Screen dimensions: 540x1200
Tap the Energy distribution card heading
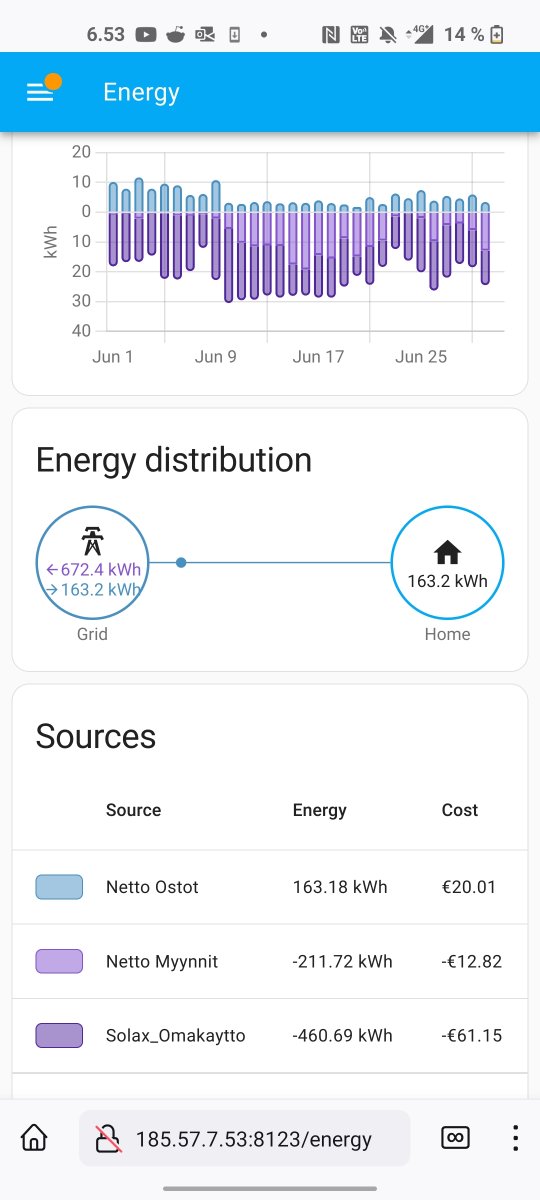click(x=174, y=460)
